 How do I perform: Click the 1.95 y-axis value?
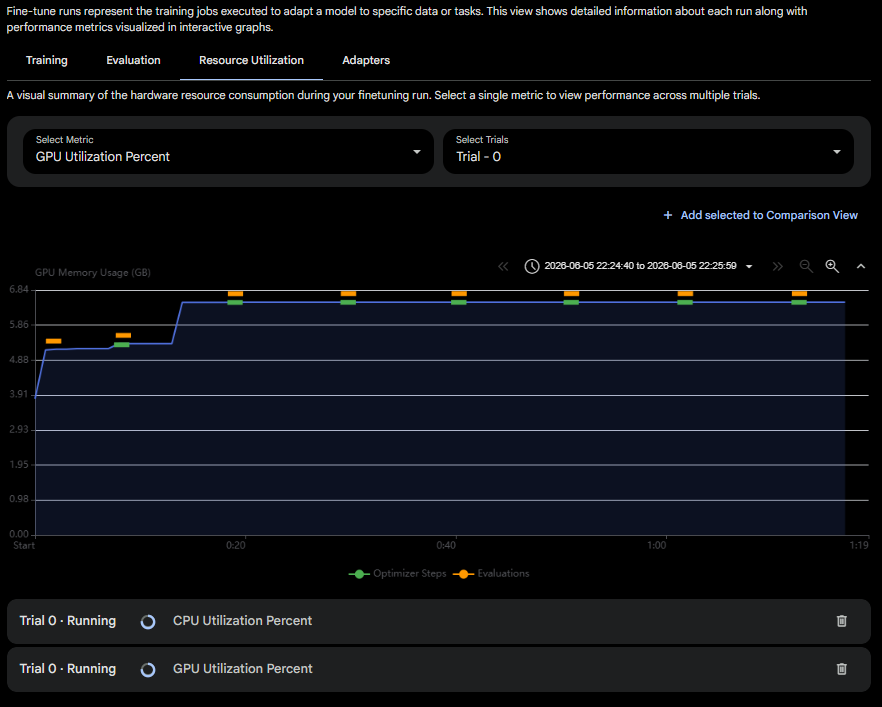pos(19,464)
